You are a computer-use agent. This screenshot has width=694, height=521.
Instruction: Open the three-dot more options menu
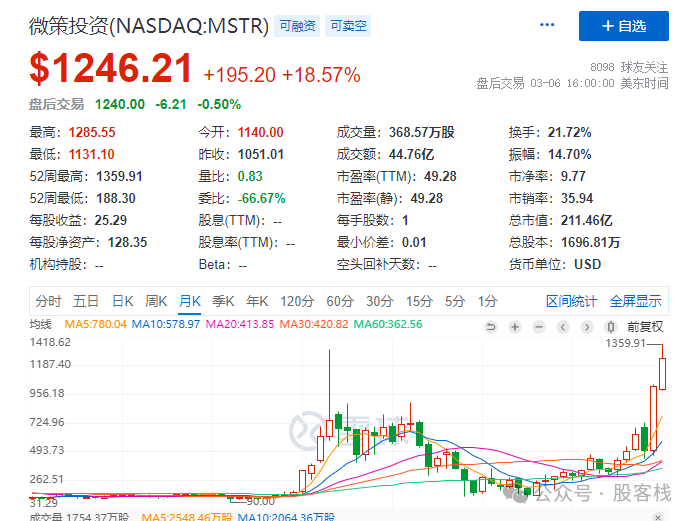547,25
